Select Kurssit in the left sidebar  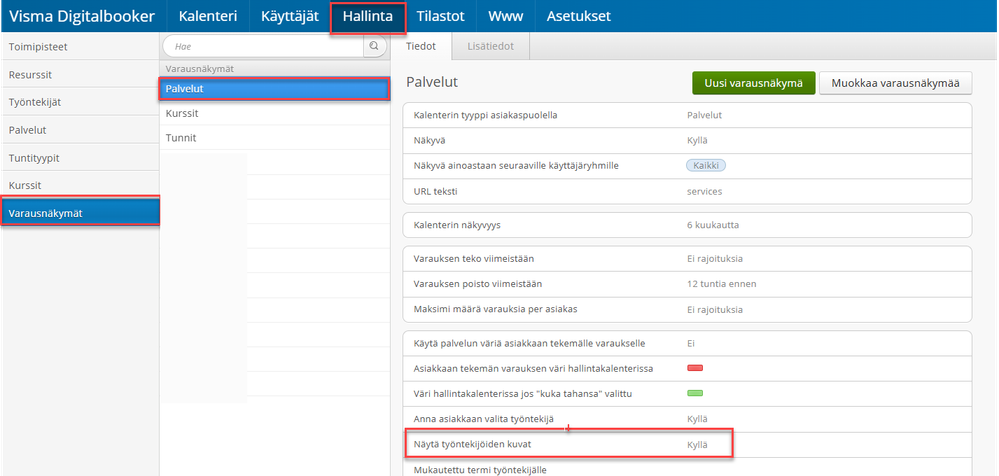80,185
